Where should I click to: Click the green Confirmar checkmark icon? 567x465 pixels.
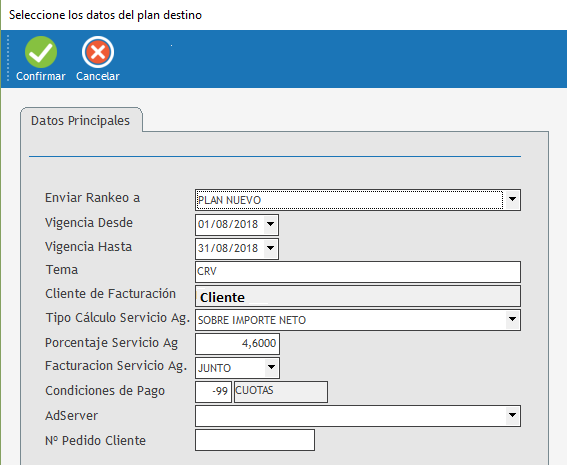41,52
